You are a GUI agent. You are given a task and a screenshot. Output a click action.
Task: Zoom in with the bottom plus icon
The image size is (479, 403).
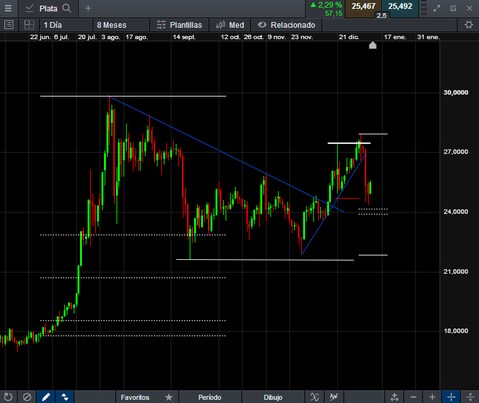coord(432,397)
